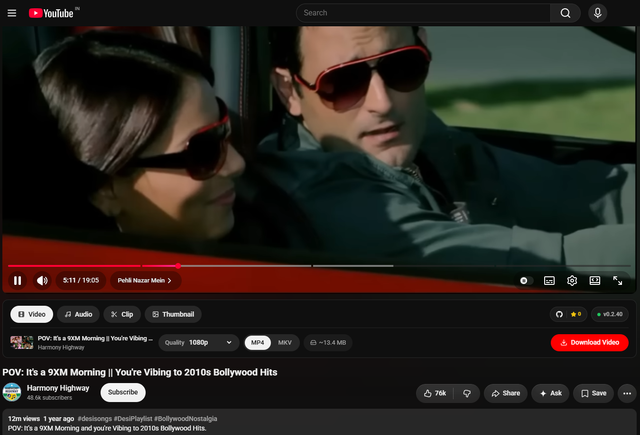Turn on subtitles captions
Image resolution: width=640 pixels, height=435 pixels.
pos(549,281)
